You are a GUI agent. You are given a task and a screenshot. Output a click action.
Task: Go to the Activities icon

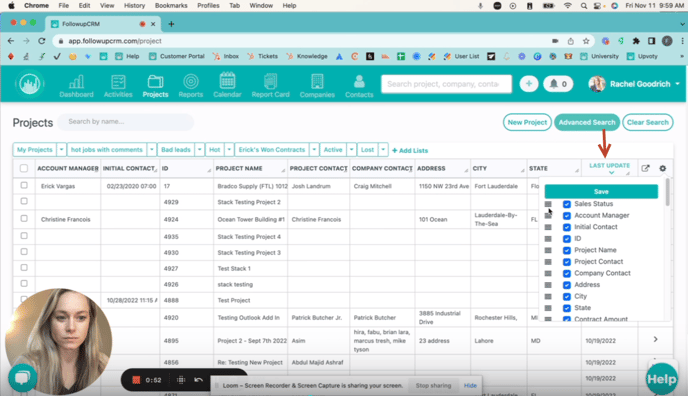[x=118, y=82]
